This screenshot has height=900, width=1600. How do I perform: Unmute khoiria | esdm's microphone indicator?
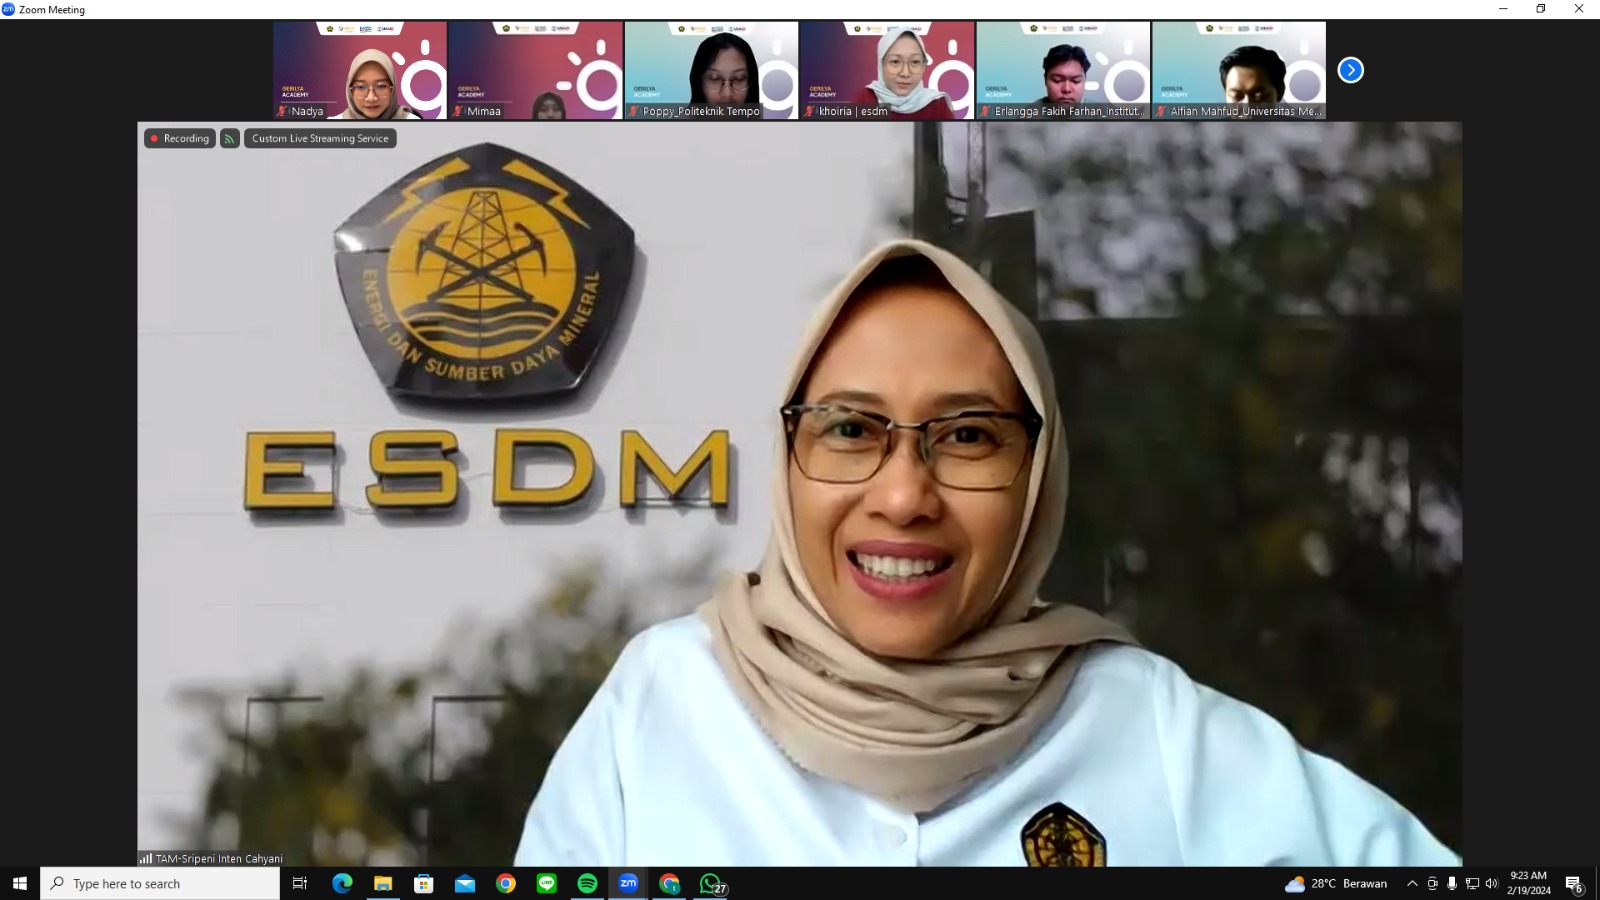click(x=812, y=113)
